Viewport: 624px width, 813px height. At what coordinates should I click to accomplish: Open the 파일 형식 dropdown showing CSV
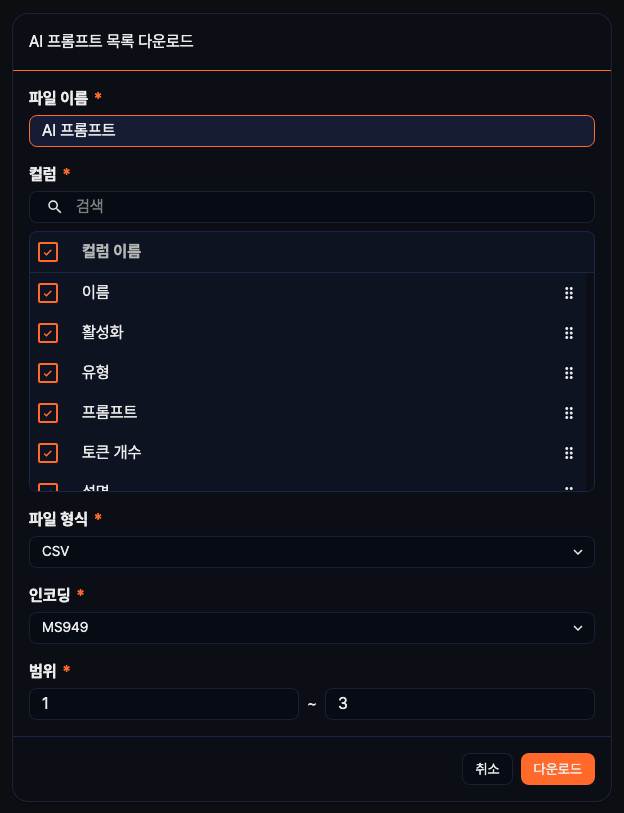[311, 551]
